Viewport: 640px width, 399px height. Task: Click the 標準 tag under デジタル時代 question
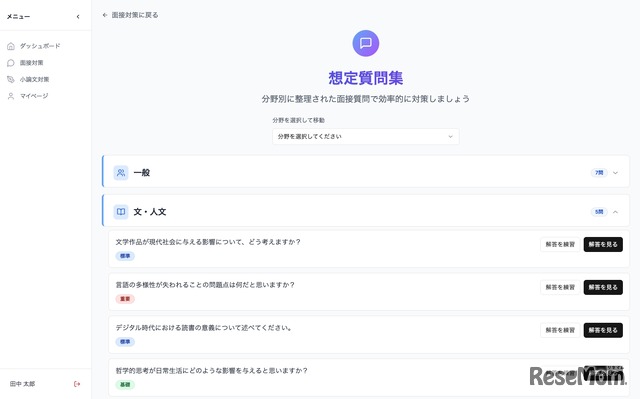coord(125,342)
